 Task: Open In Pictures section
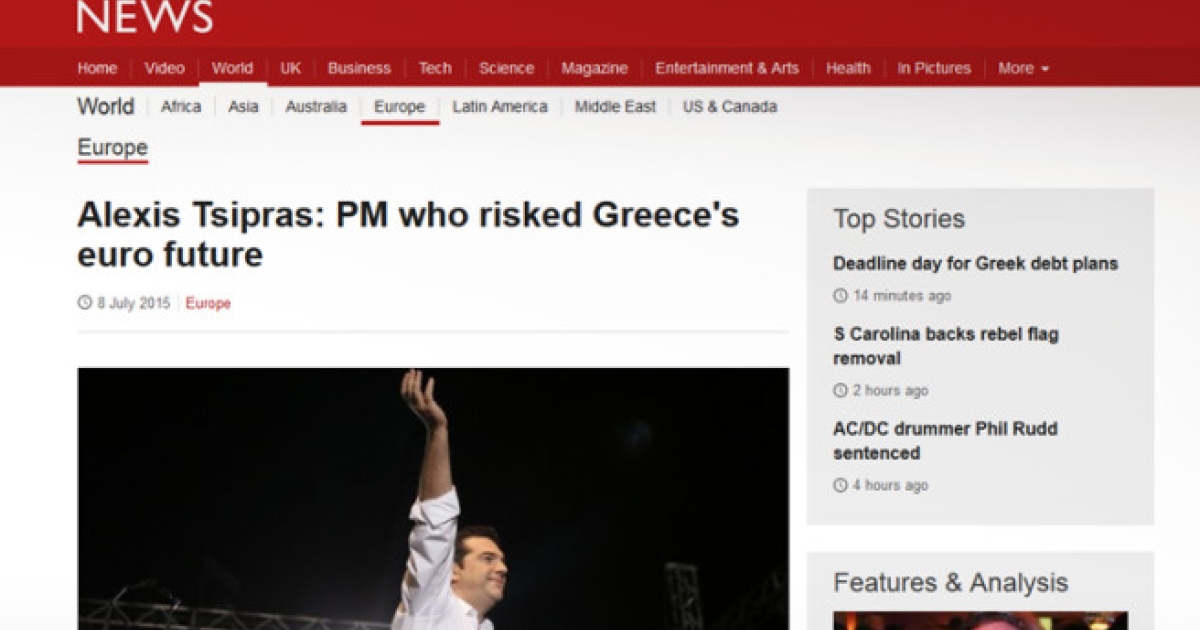pos(934,68)
